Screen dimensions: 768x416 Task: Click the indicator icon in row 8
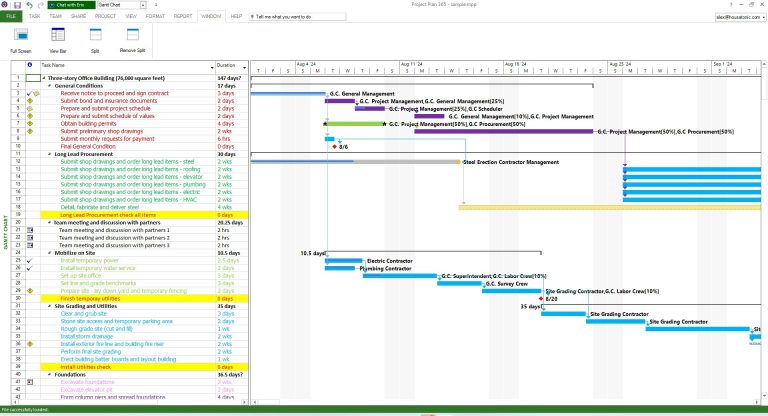click(30, 131)
